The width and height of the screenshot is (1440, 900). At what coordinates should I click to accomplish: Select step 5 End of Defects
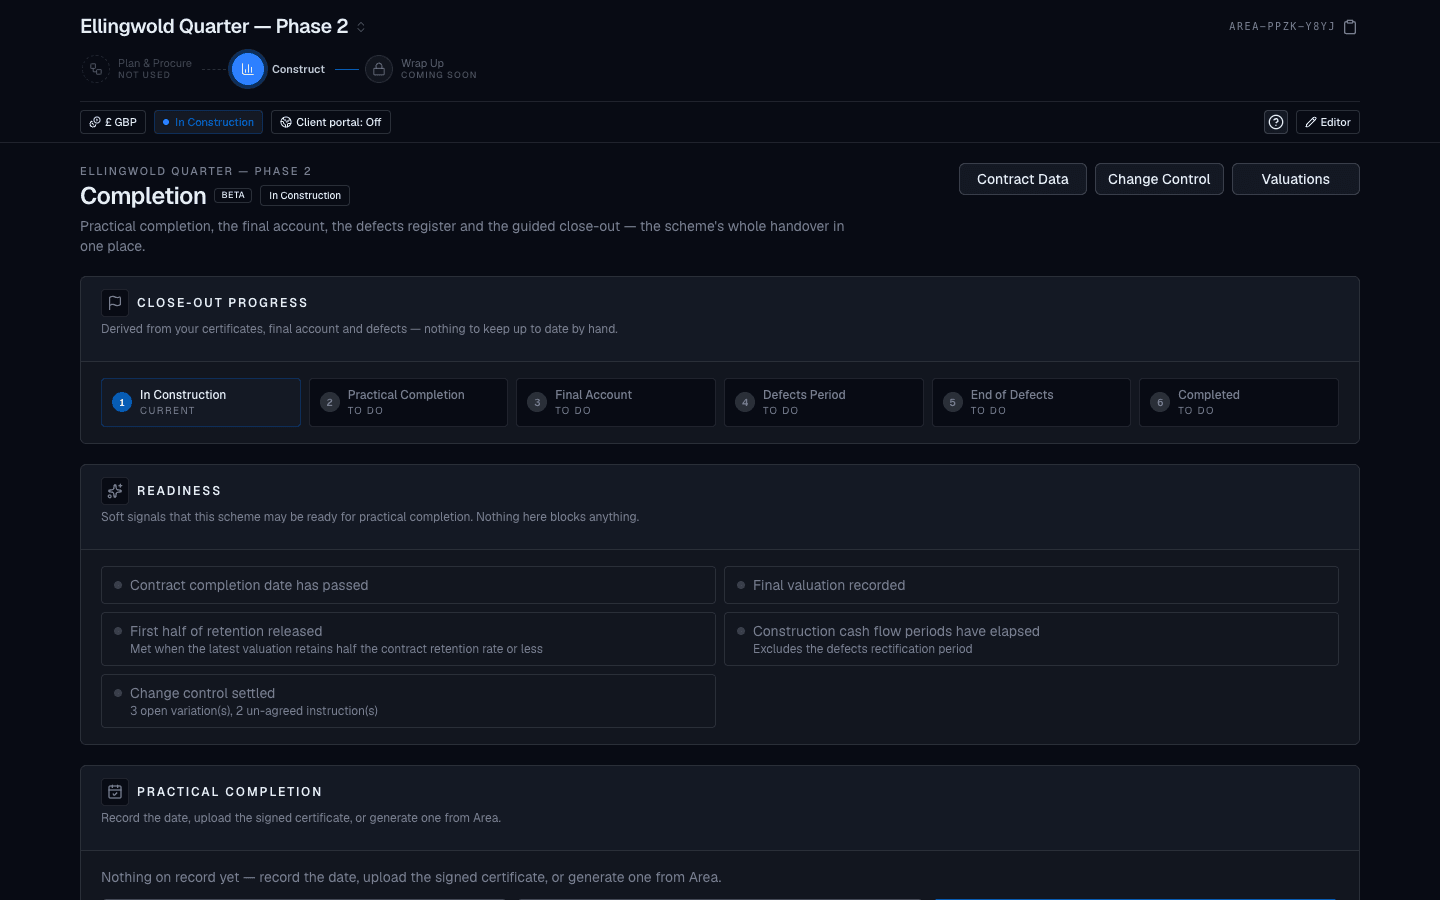(x=1031, y=402)
